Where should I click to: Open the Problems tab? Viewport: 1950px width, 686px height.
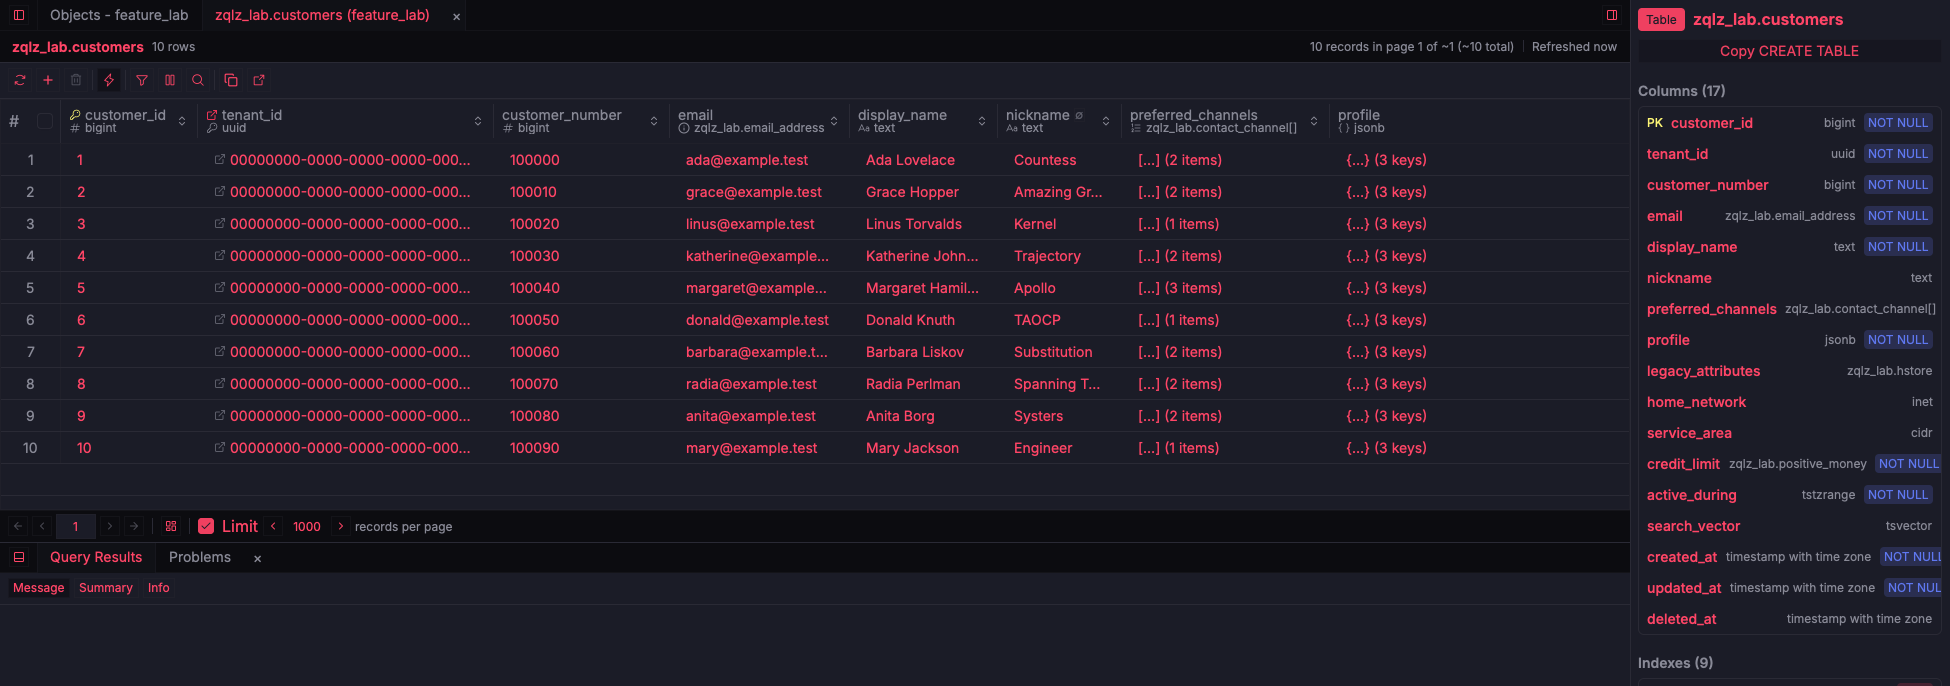click(200, 557)
